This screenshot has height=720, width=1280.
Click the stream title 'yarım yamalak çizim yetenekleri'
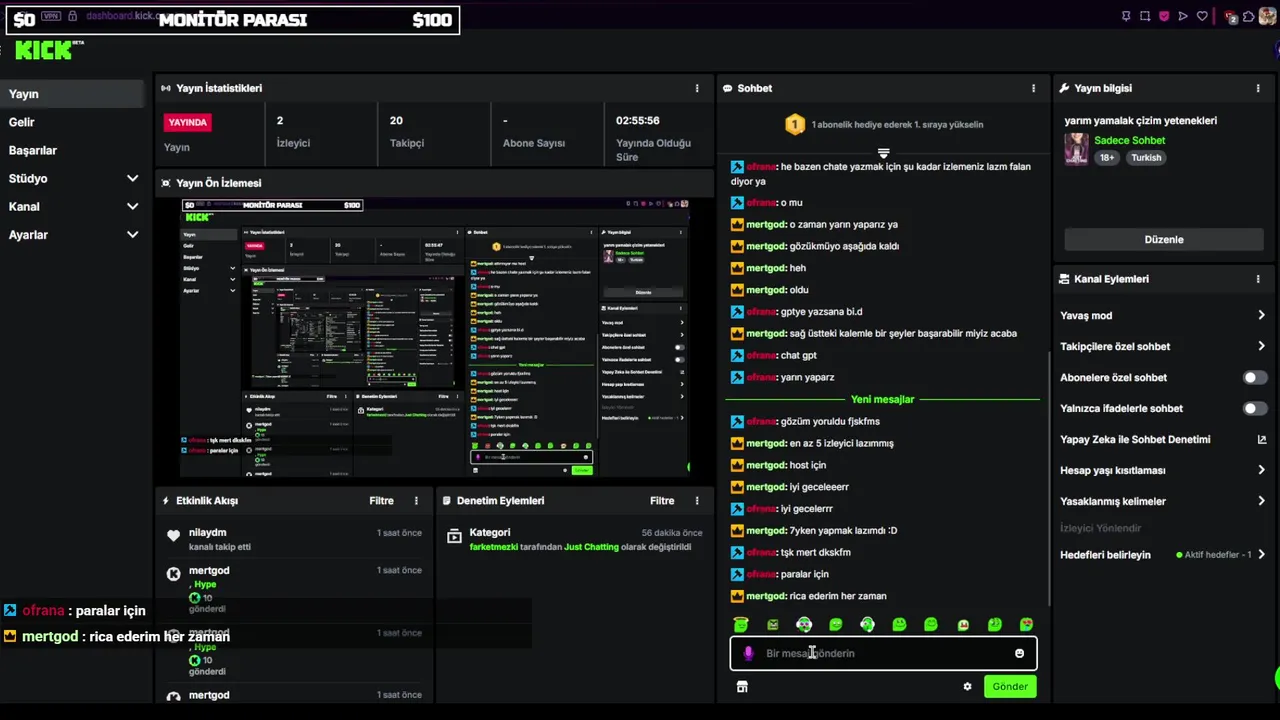(x=1140, y=120)
